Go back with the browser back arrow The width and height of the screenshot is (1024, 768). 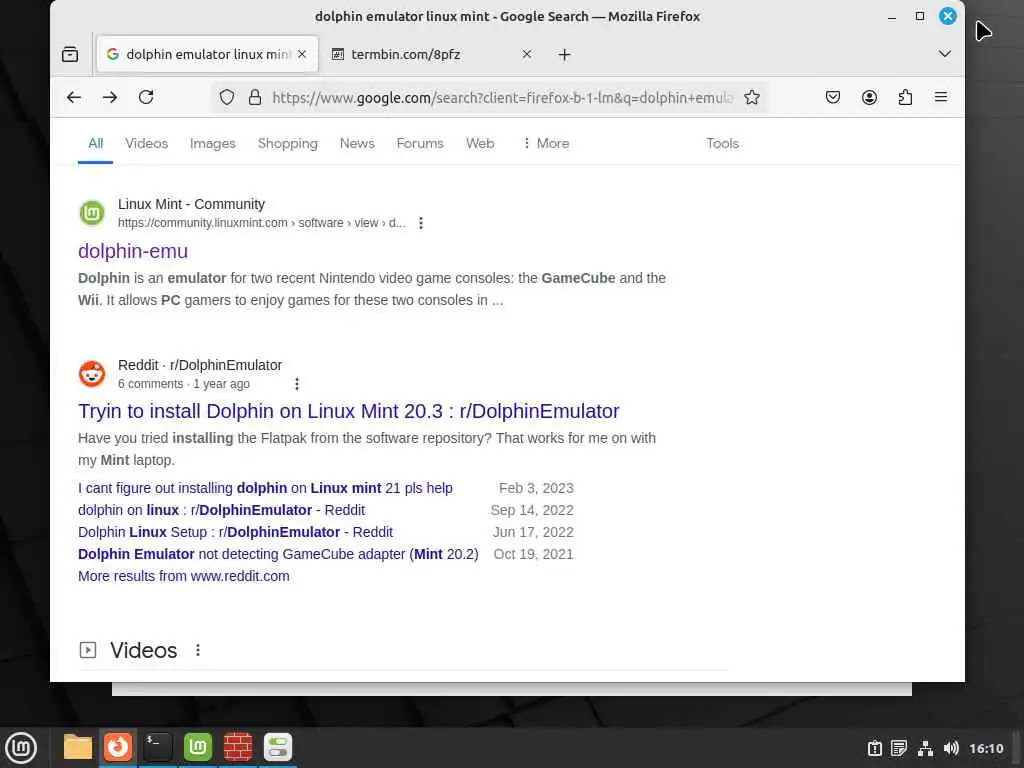click(x=74, y=97)
